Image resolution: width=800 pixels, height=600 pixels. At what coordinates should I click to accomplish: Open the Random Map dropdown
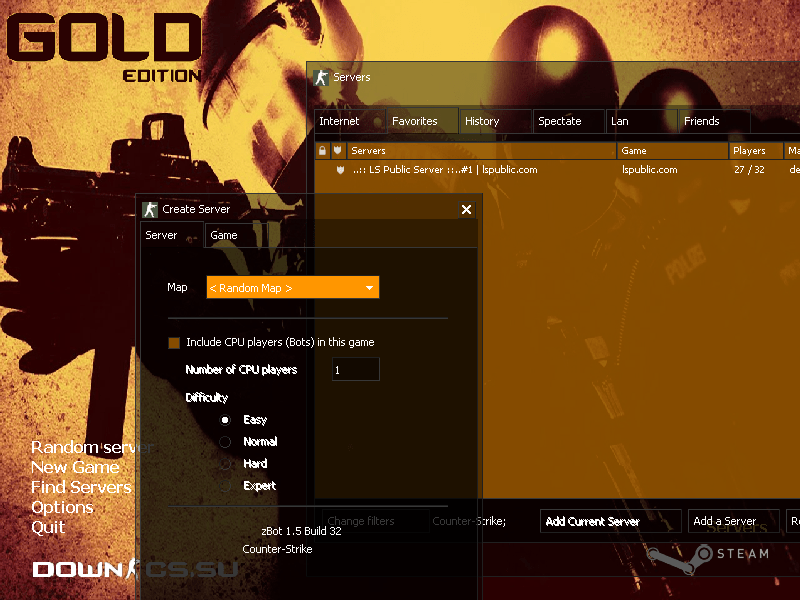[293, 288]
